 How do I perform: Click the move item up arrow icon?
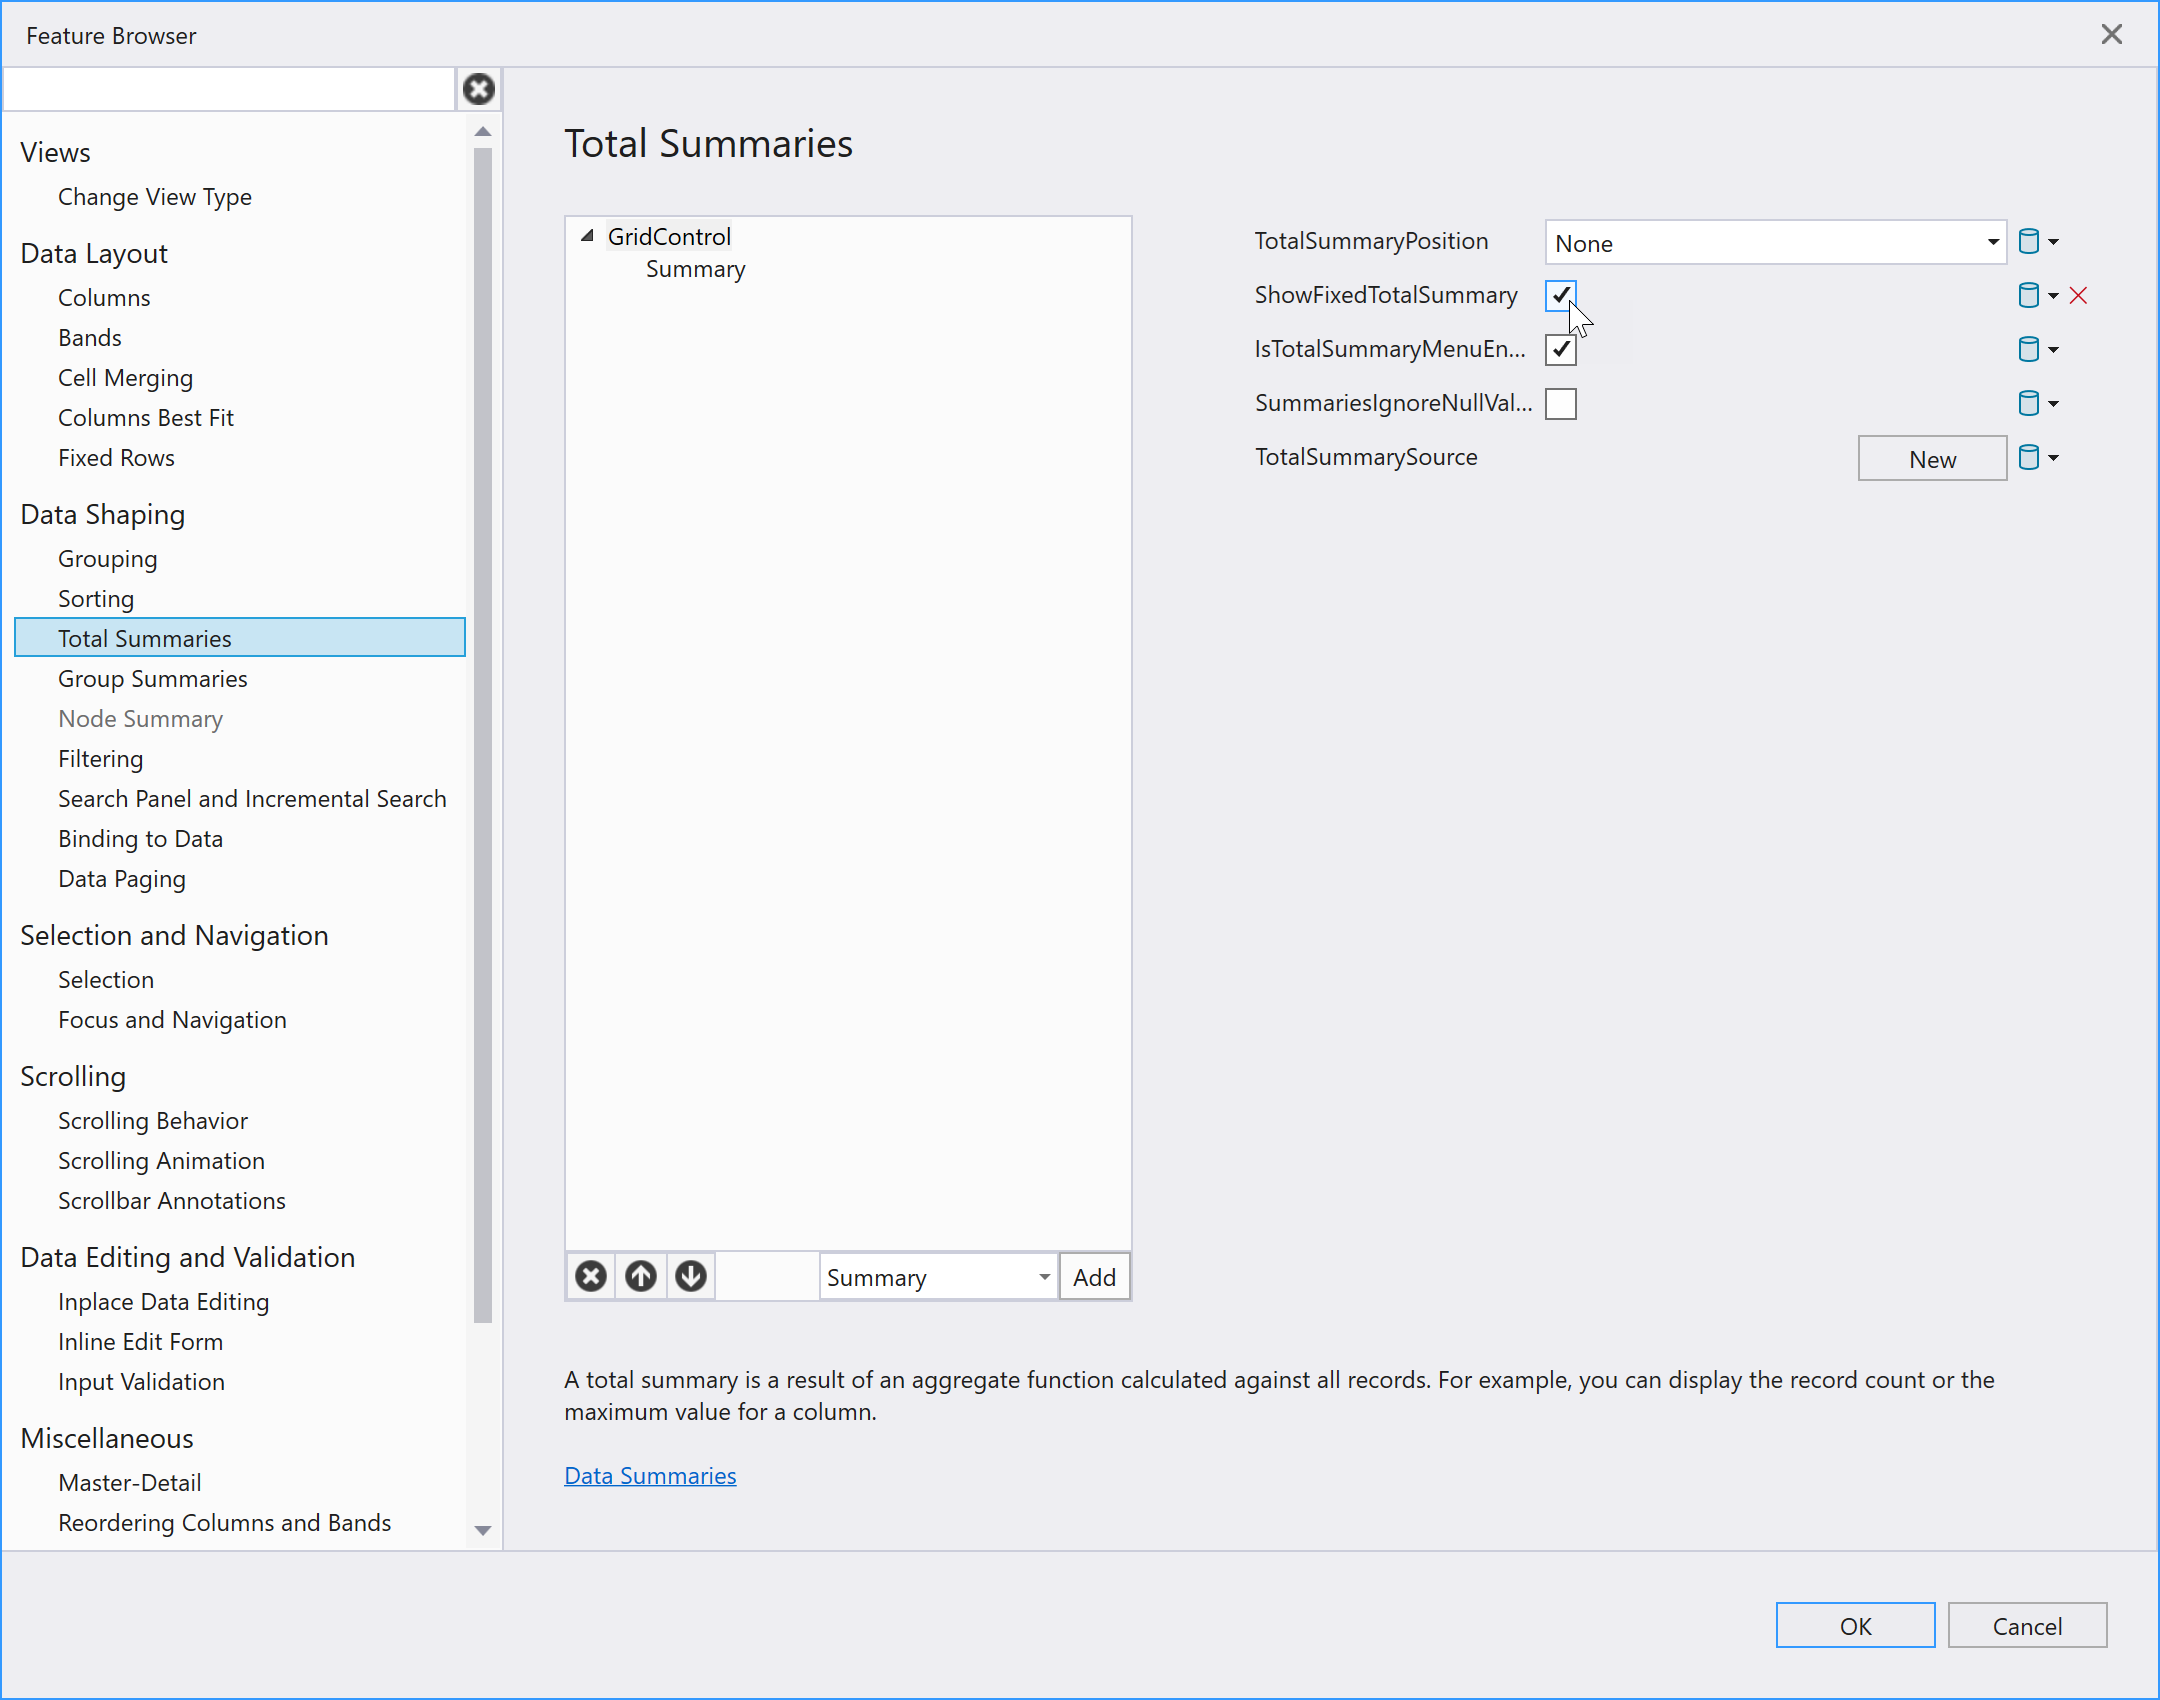(x=641, y=1277)
